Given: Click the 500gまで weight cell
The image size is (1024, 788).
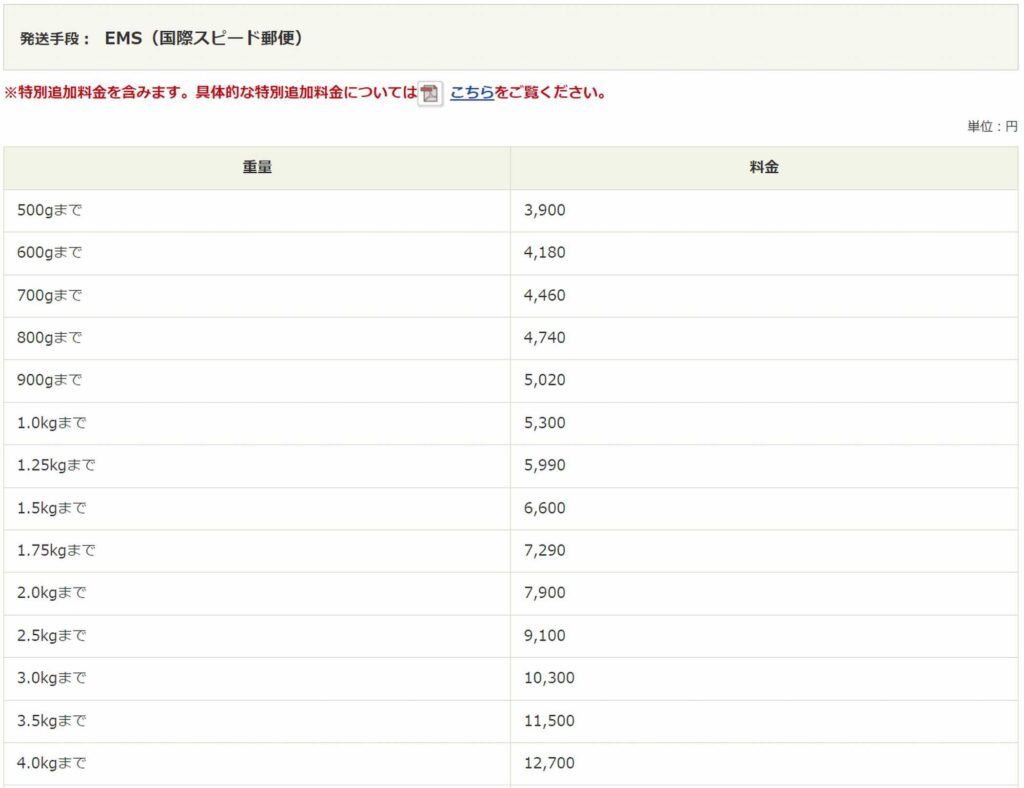Looking at the screenshot, I should 49,210.
